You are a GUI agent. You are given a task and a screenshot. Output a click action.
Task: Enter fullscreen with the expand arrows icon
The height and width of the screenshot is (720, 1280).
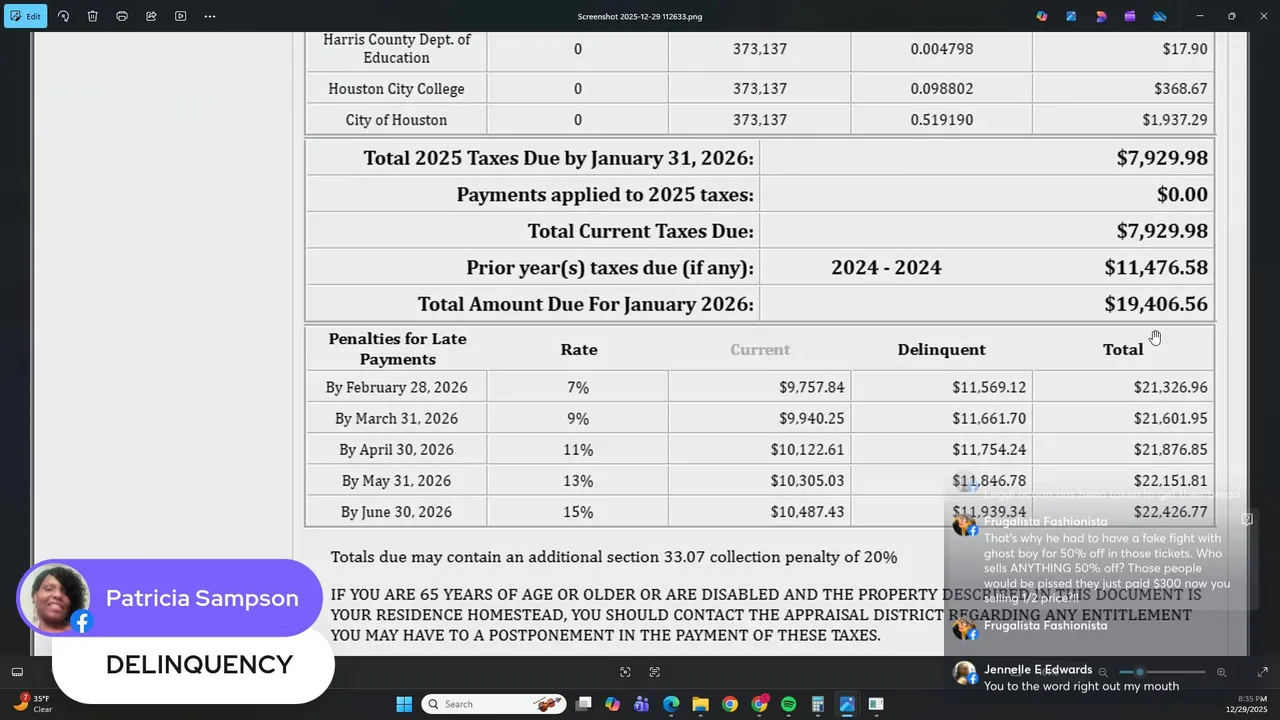click(1262, 672)
